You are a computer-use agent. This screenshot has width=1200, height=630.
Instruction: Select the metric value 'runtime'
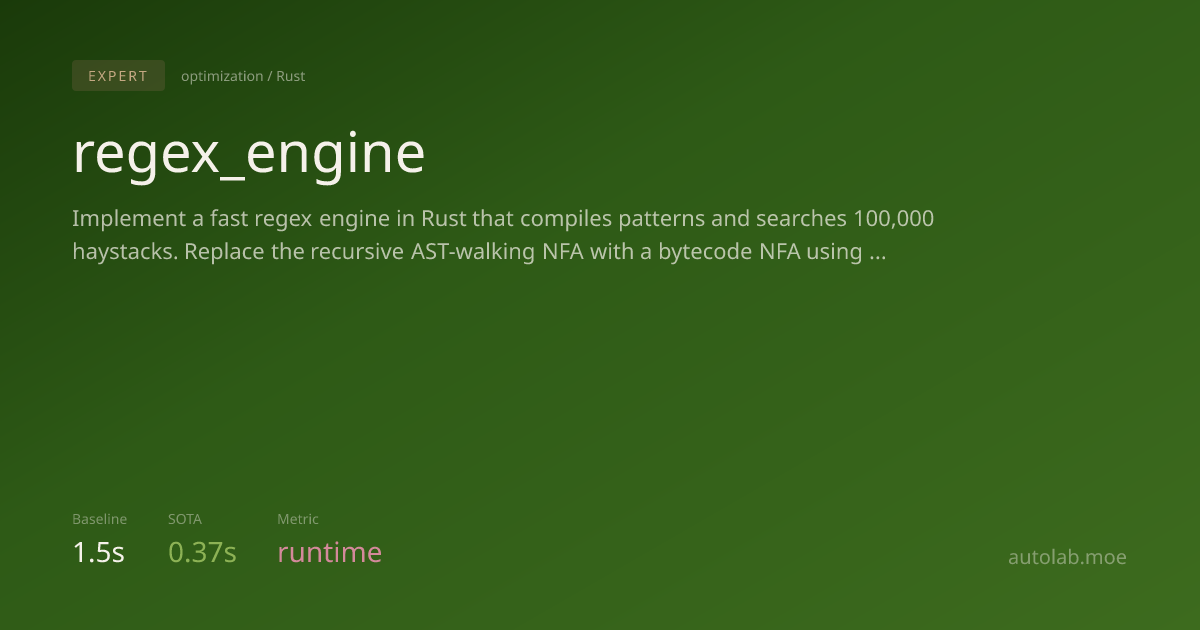point(330,552)
